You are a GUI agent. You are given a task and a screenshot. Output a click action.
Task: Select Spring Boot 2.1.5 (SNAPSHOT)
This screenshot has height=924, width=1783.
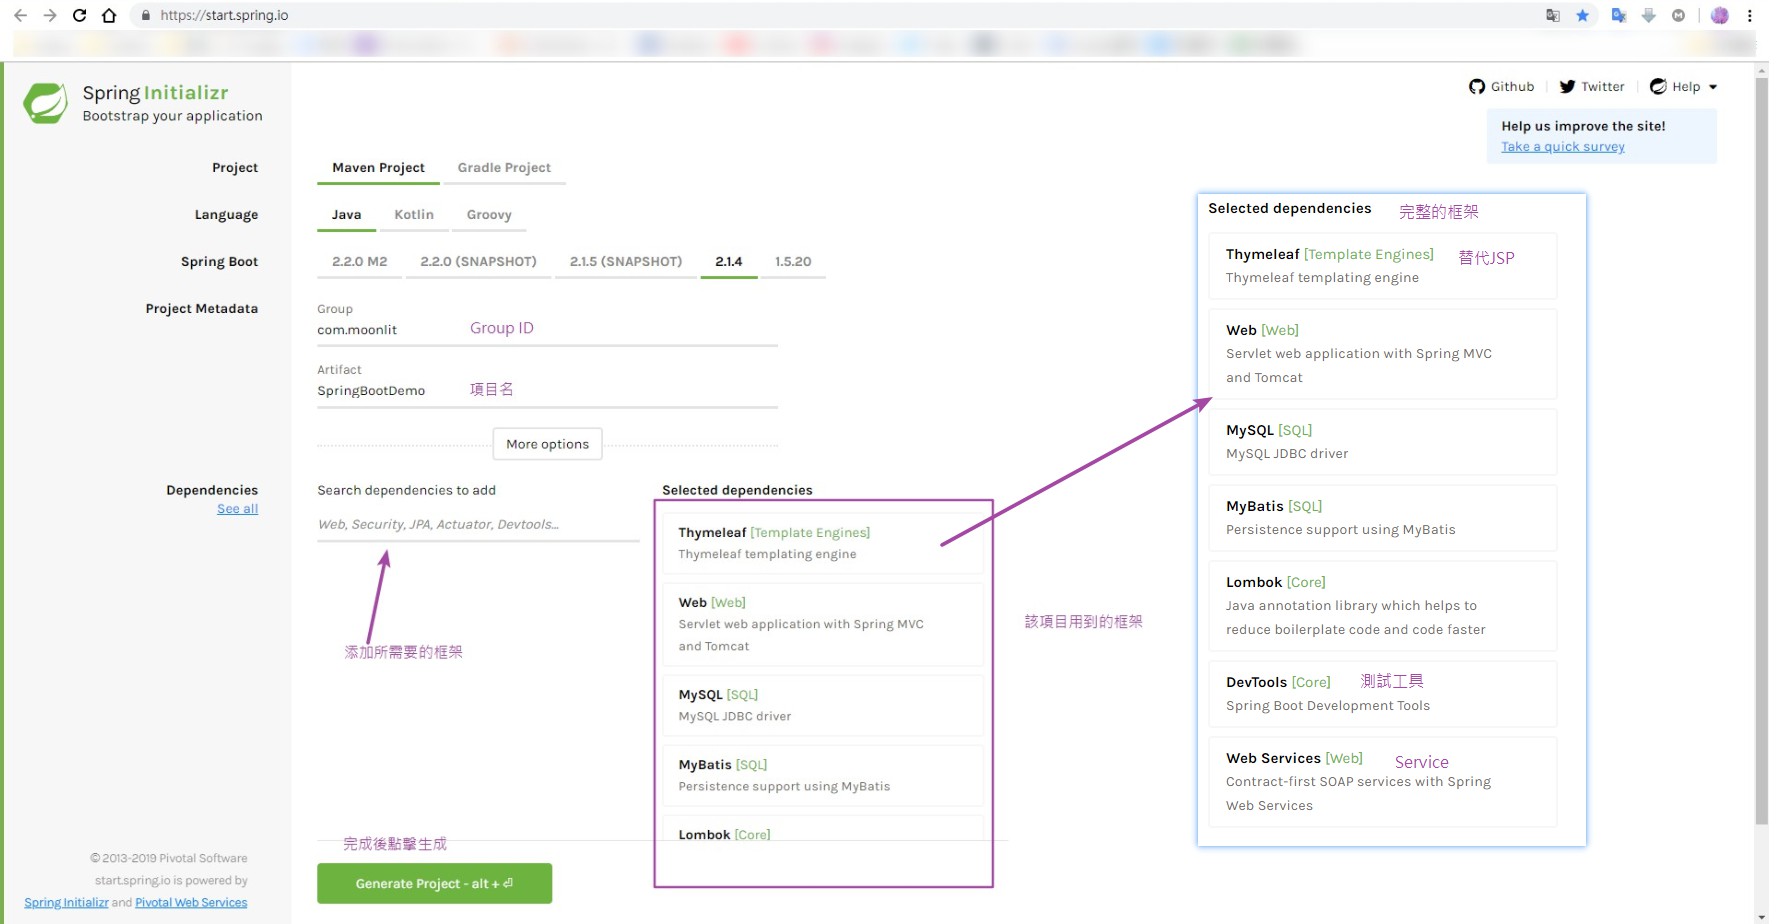(626, 262)
